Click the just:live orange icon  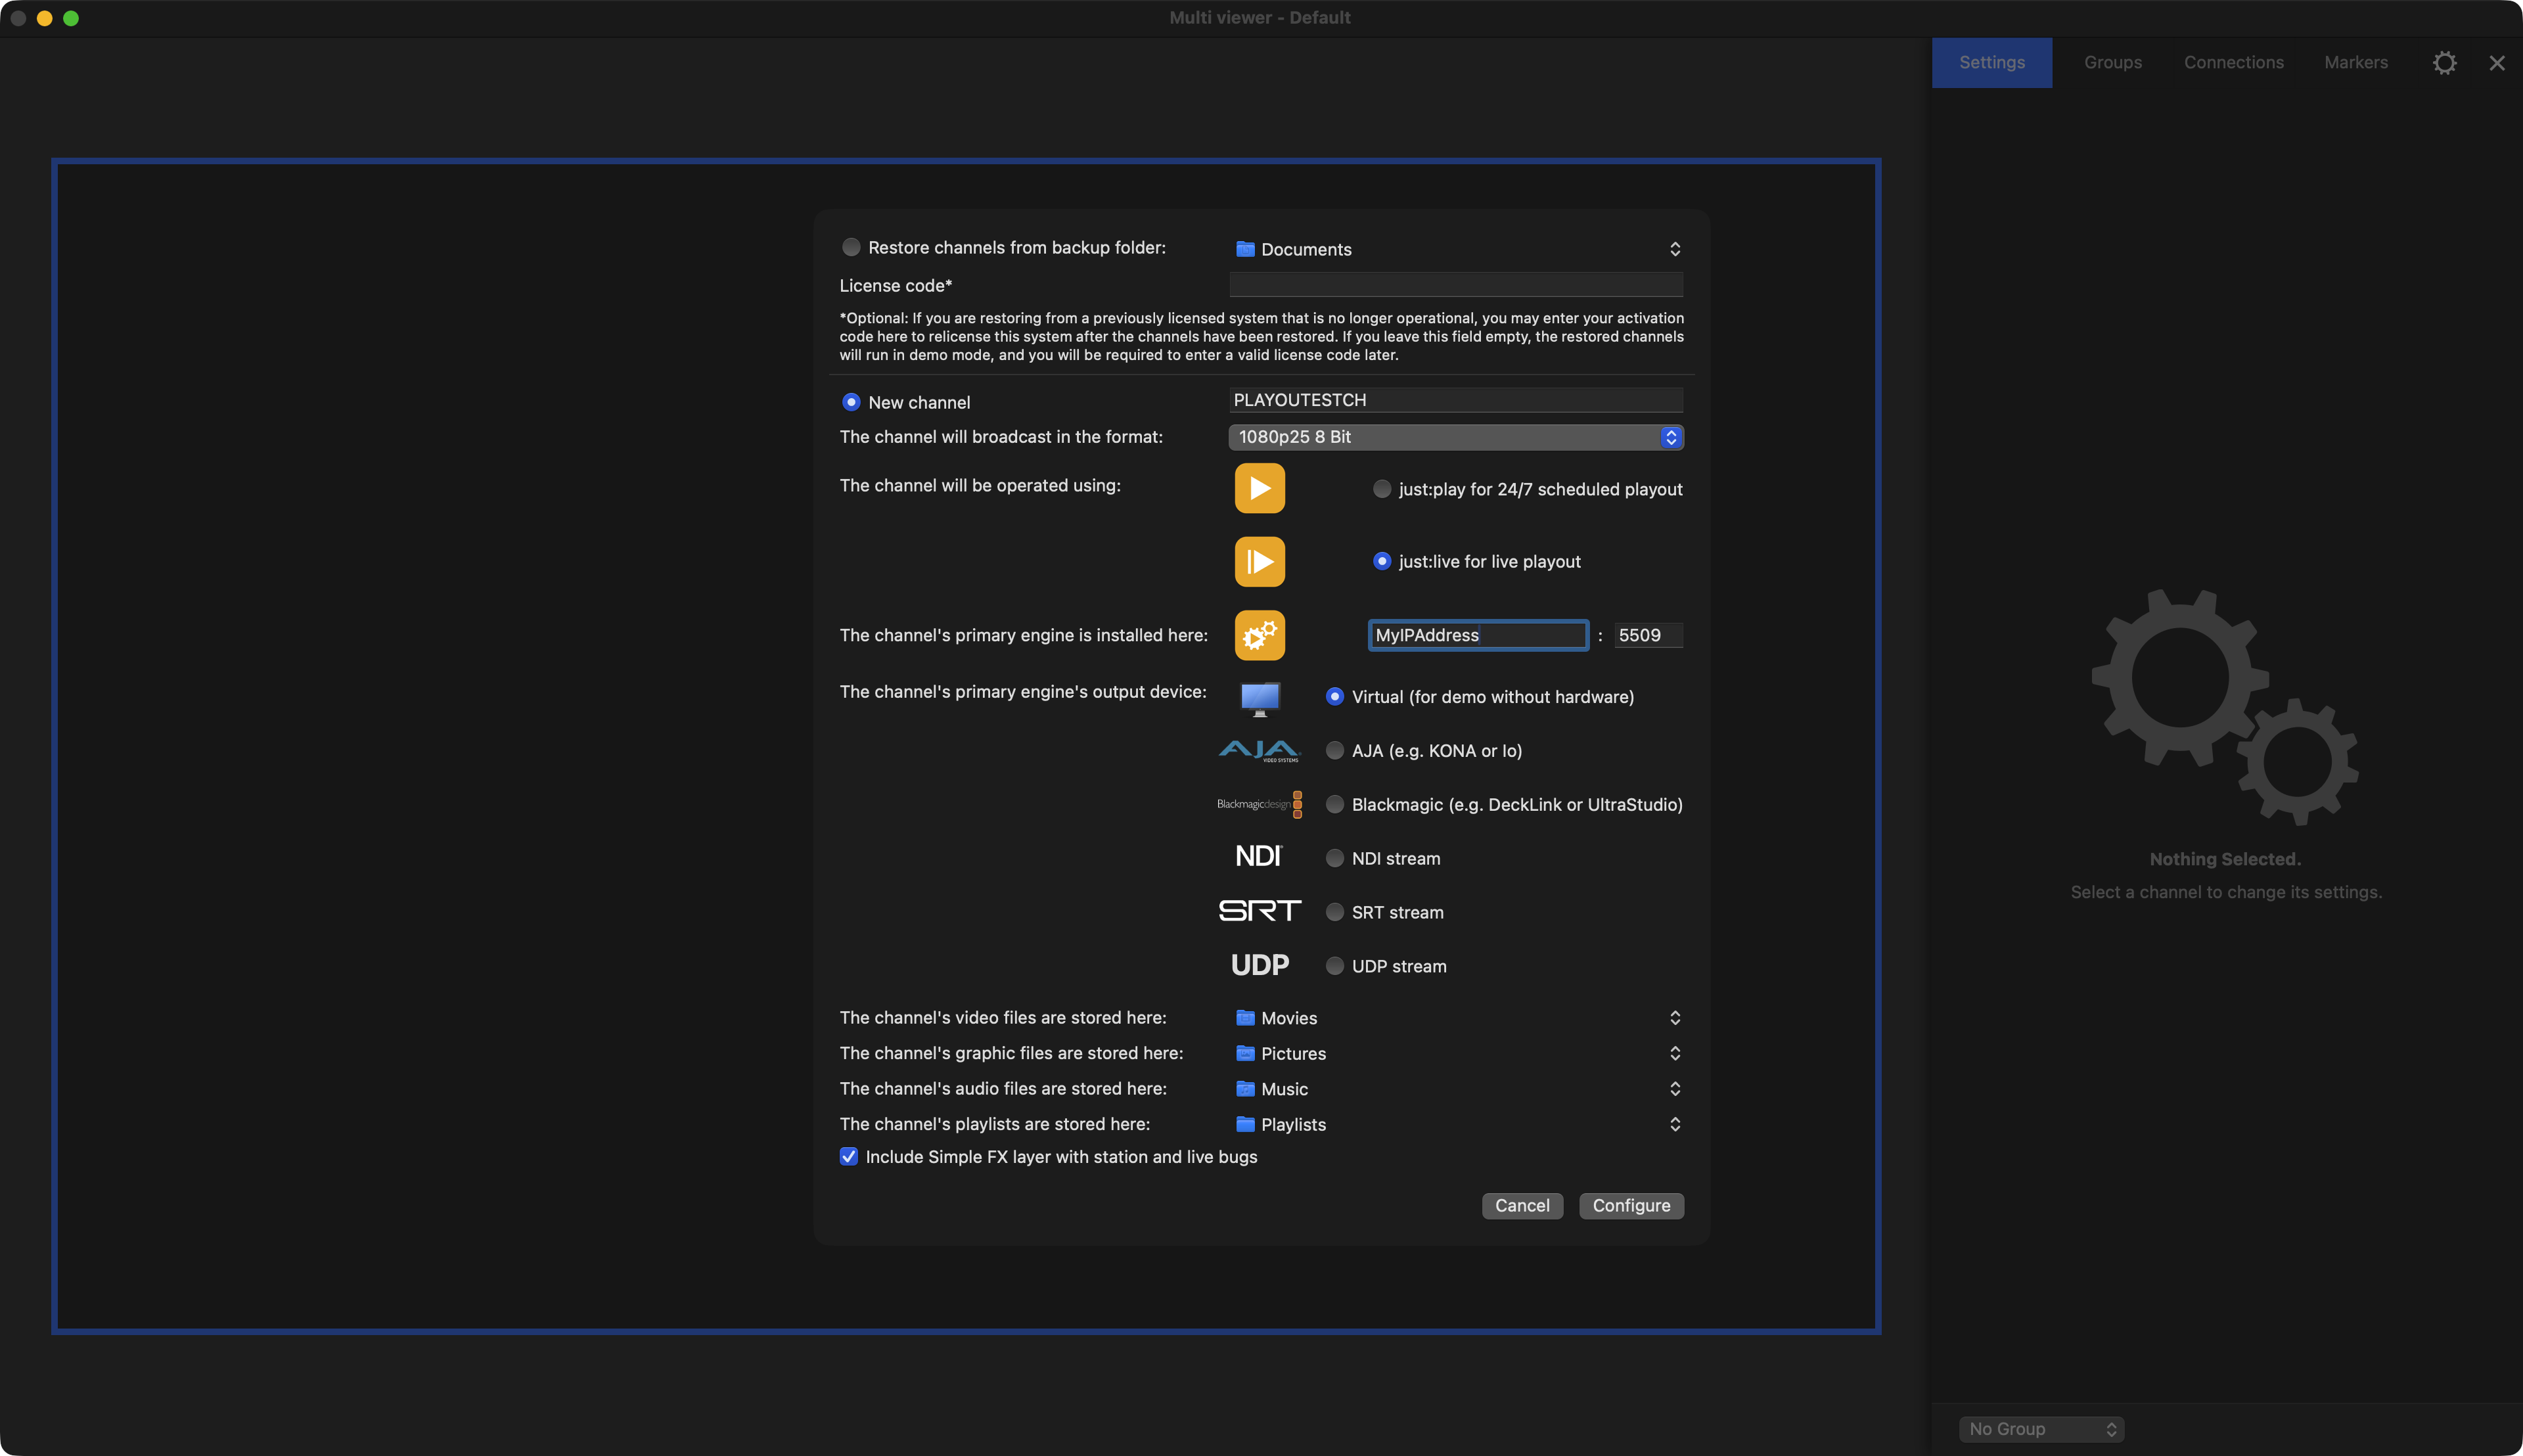(1259, 561)
